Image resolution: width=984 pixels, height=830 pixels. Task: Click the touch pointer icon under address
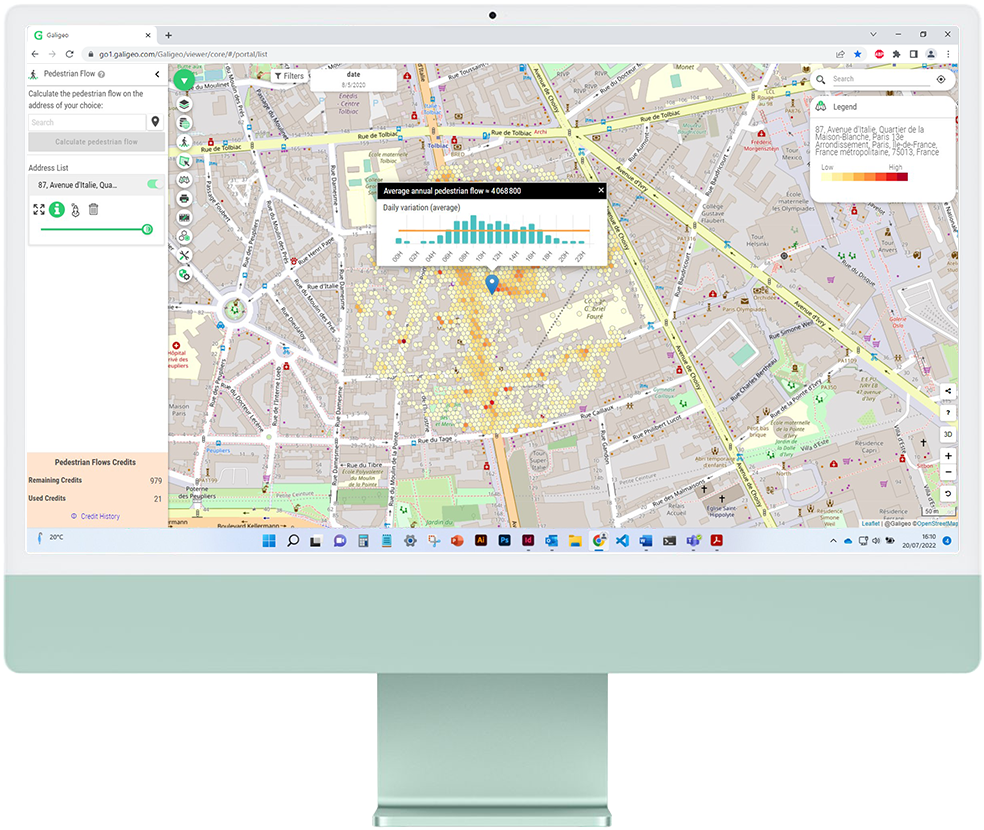(x=75, y=210)
